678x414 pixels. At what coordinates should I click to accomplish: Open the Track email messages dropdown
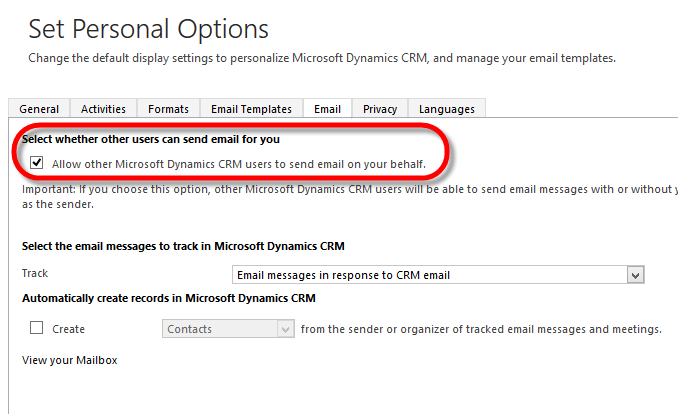(438, 275)
